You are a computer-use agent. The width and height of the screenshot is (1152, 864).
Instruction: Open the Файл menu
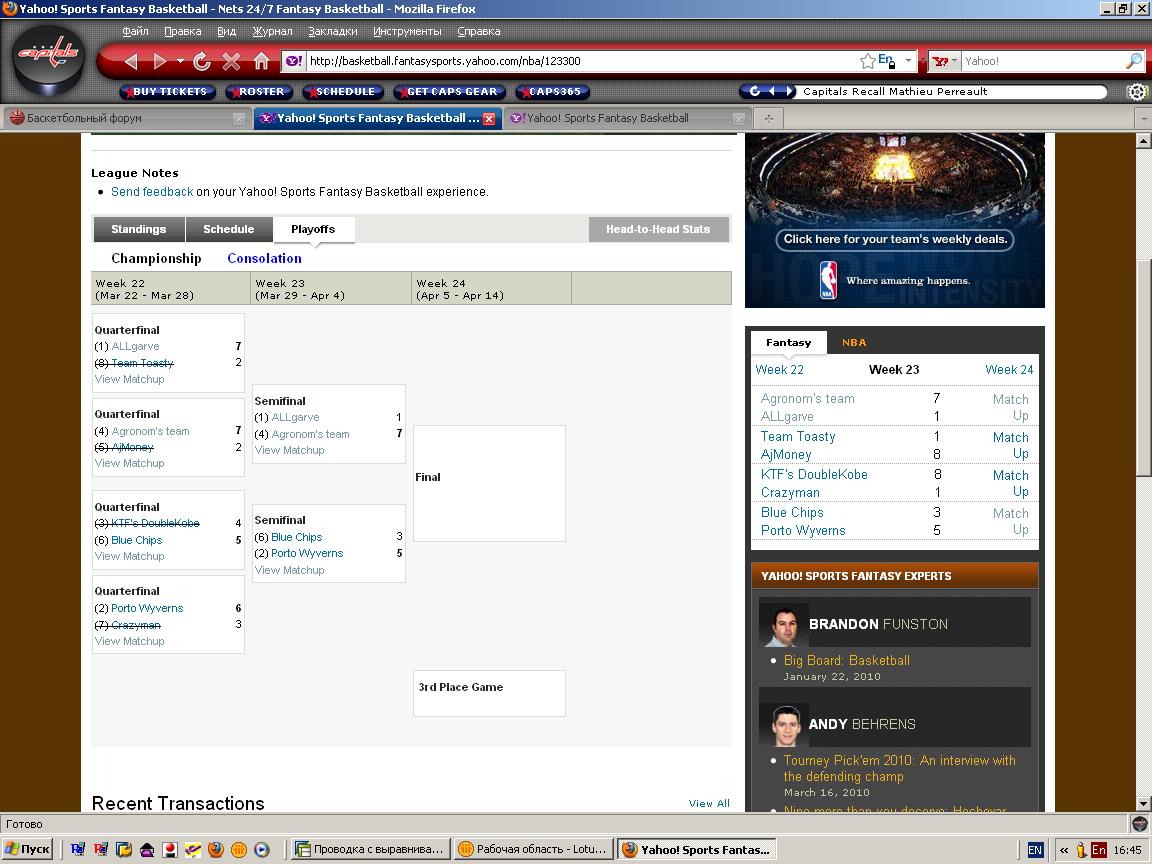135,31
